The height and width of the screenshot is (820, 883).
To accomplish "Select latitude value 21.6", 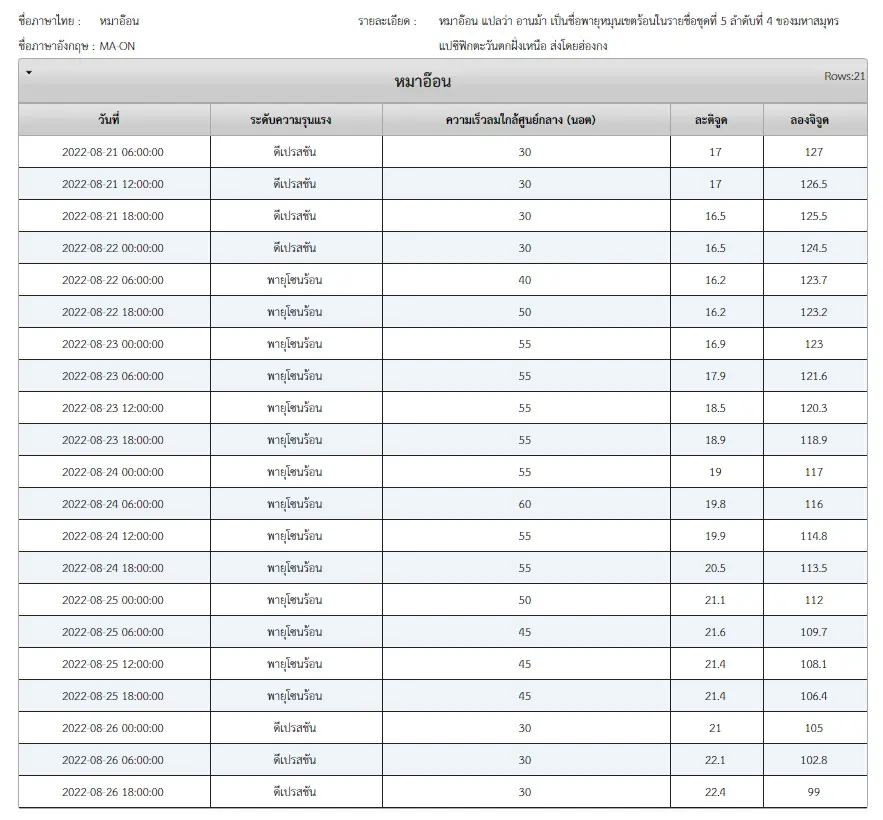I will coord(715,632).
